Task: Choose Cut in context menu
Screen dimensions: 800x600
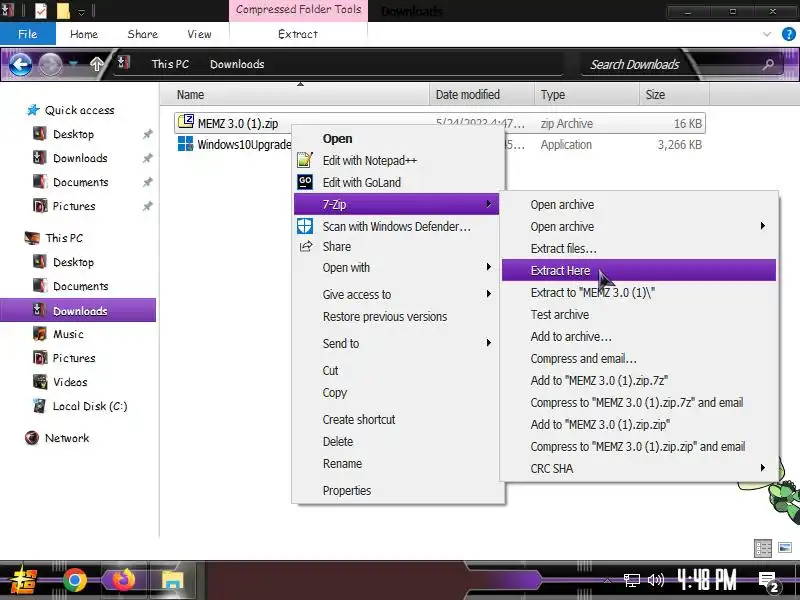Action: tap(330, 371)
